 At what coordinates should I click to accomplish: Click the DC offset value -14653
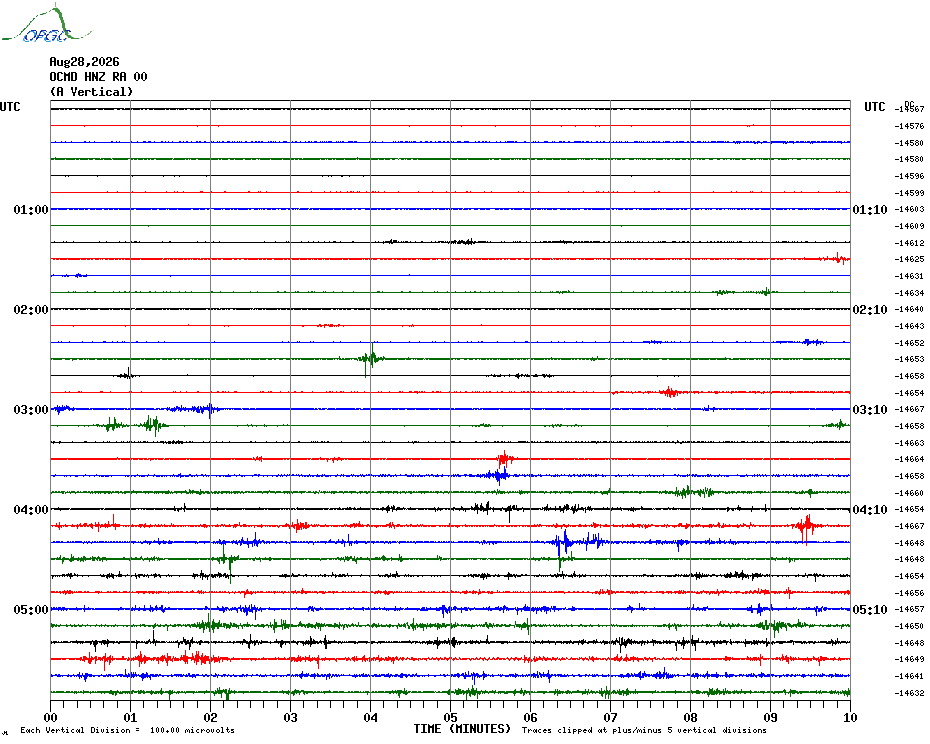tap(909, 360)
